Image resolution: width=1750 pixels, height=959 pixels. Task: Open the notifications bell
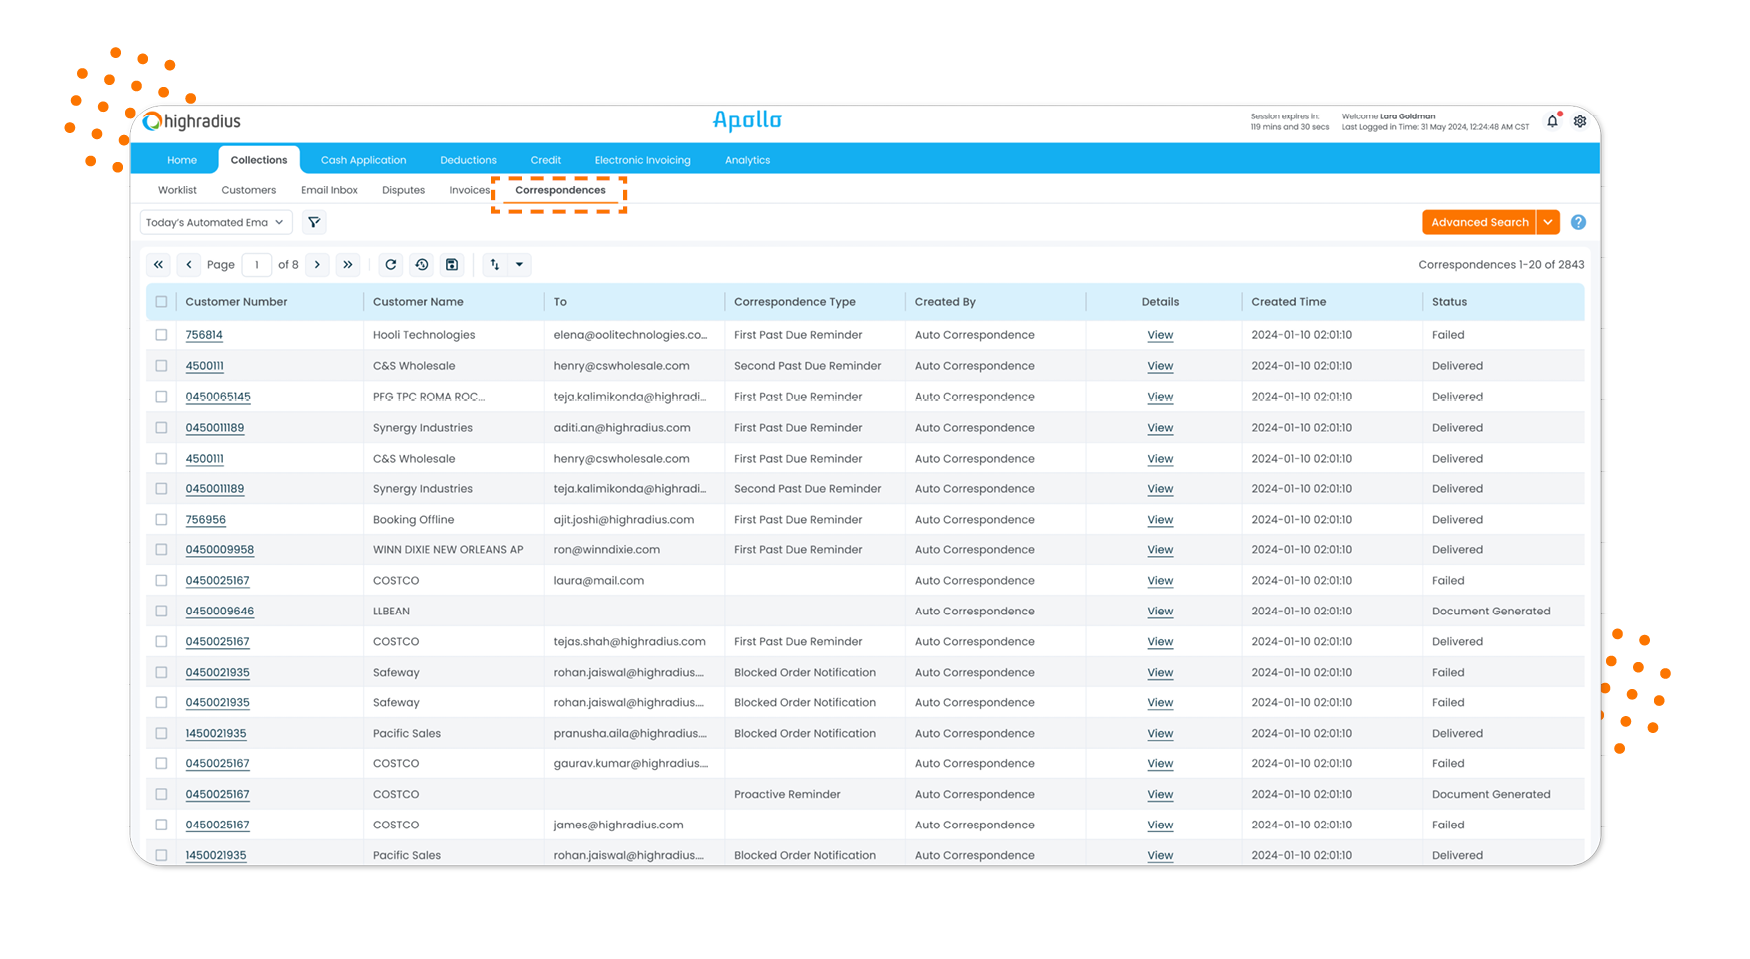point(1552,121)
